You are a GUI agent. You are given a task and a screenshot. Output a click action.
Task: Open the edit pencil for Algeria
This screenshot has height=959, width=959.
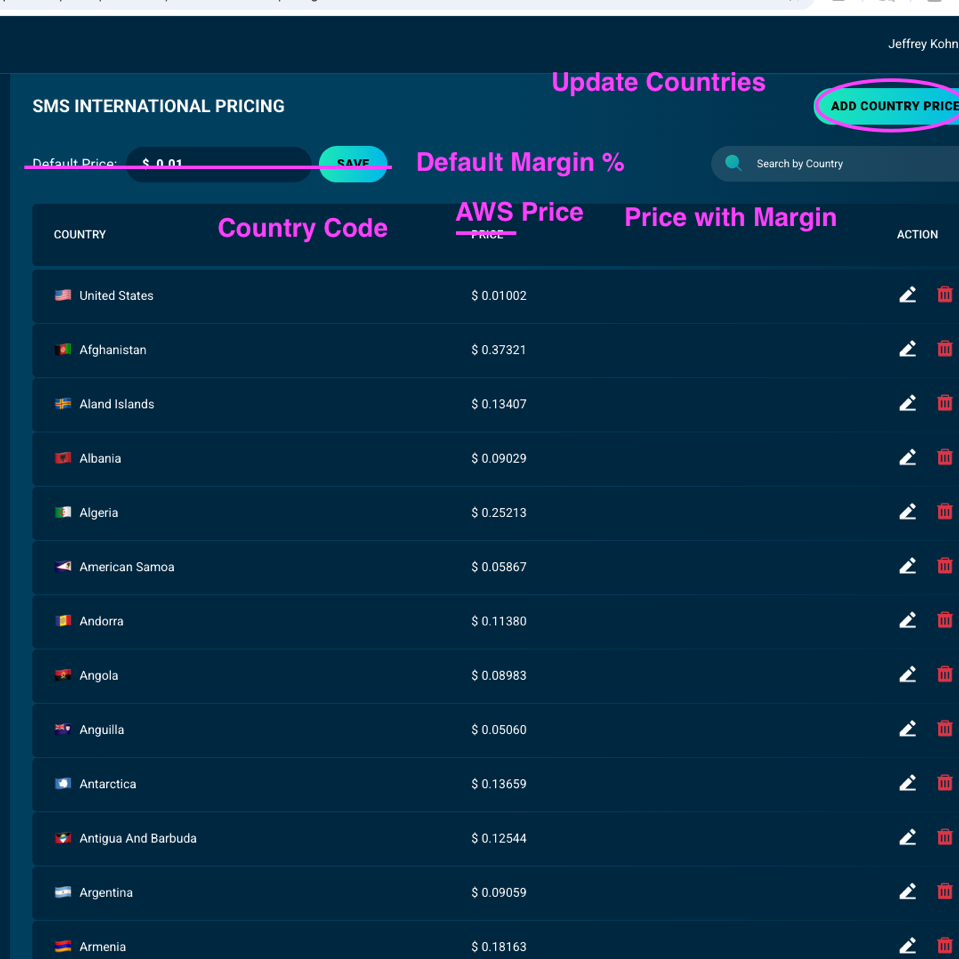tap(907, 512)
